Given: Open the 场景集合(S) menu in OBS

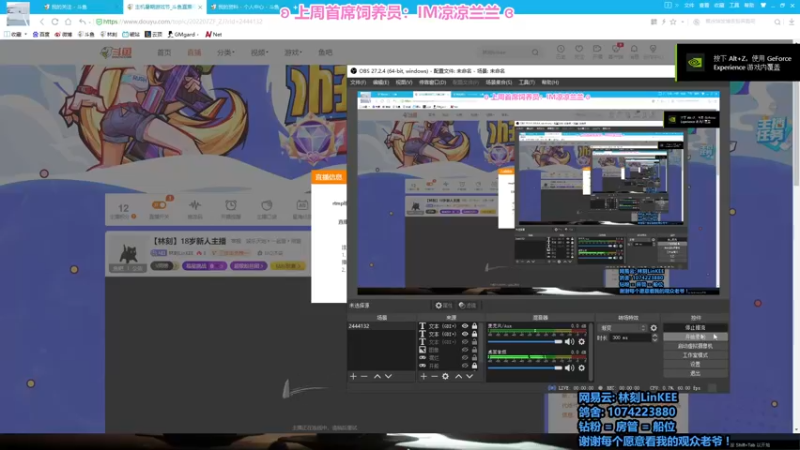Looking at the screenshot, I should pyautogui.click(x=498, y=82).
